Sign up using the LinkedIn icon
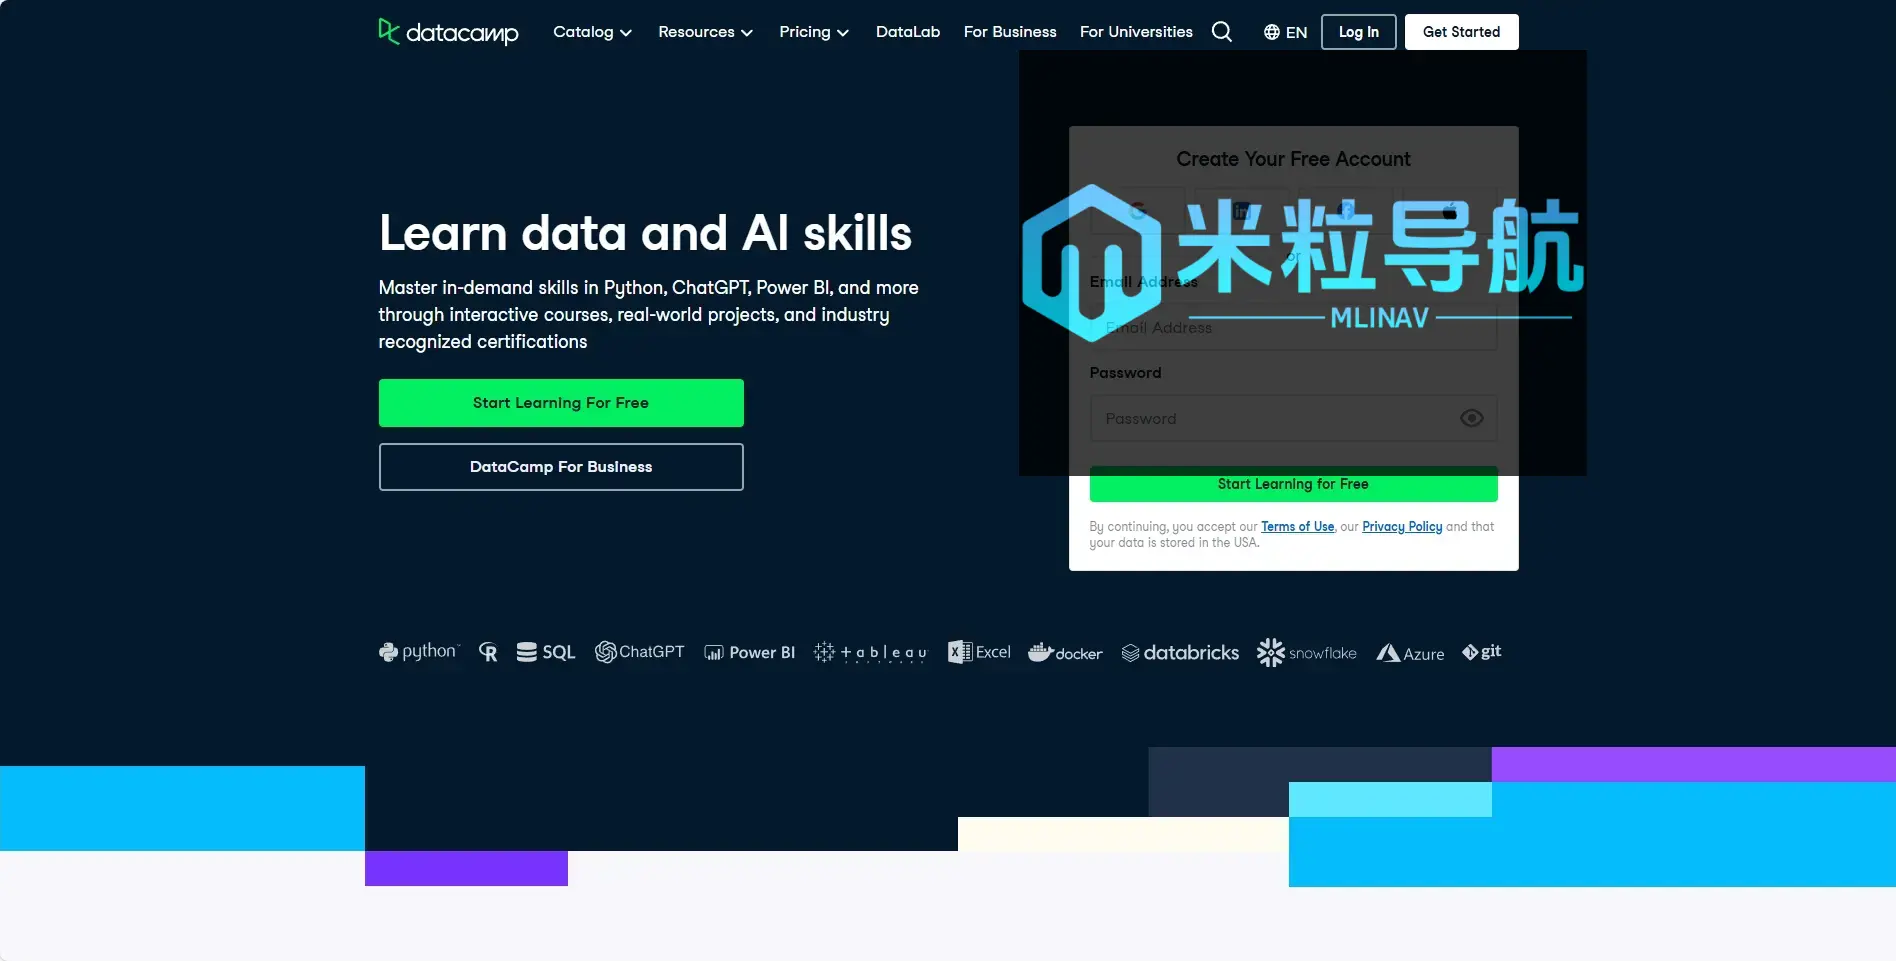Viewport: 1896px width, 961px height. point(1242,211)
